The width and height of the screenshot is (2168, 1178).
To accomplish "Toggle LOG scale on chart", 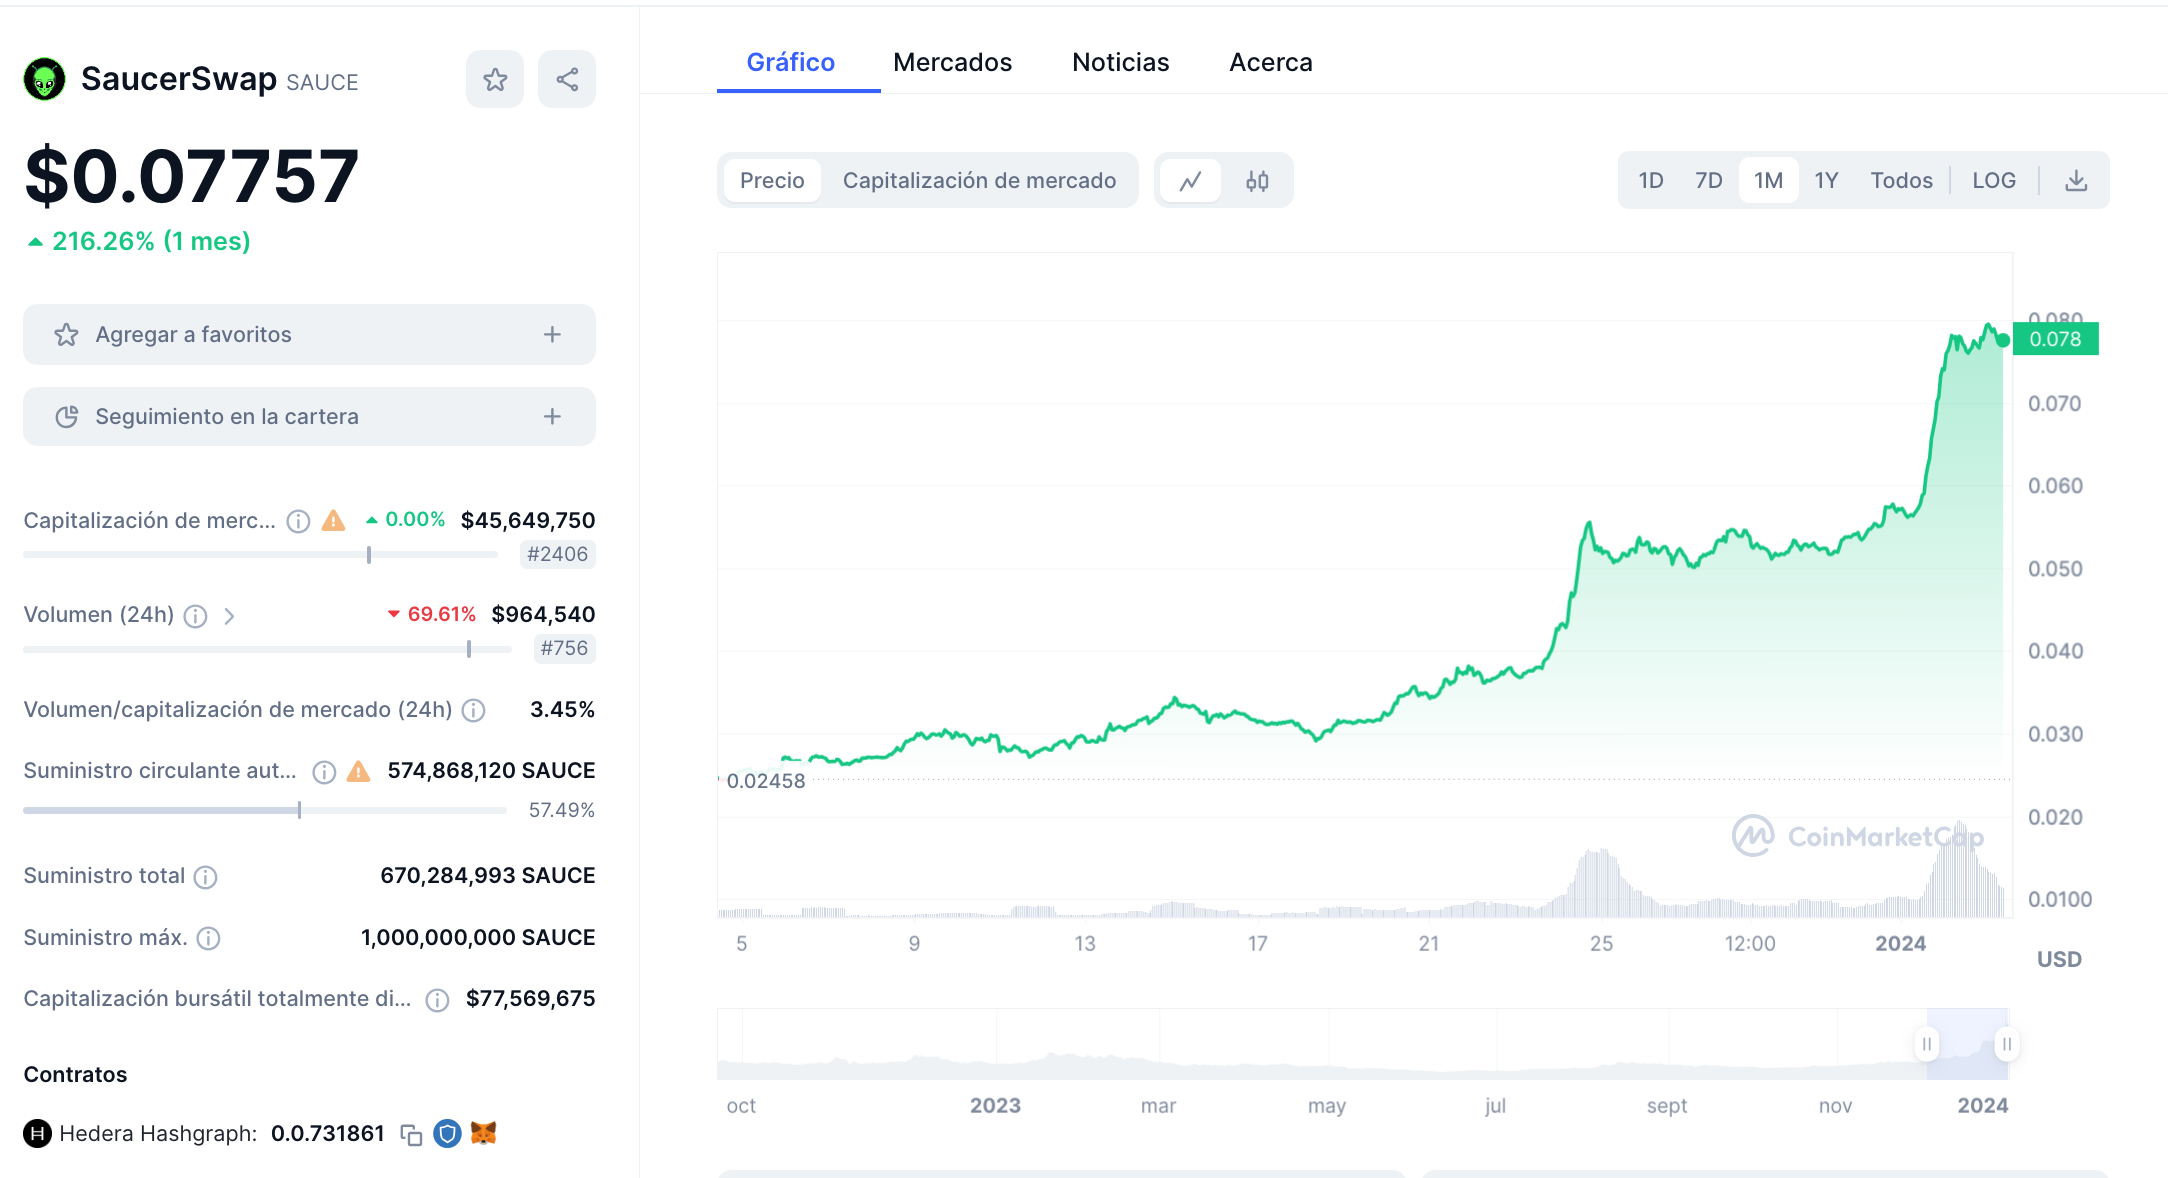I will pos(1994,181).
